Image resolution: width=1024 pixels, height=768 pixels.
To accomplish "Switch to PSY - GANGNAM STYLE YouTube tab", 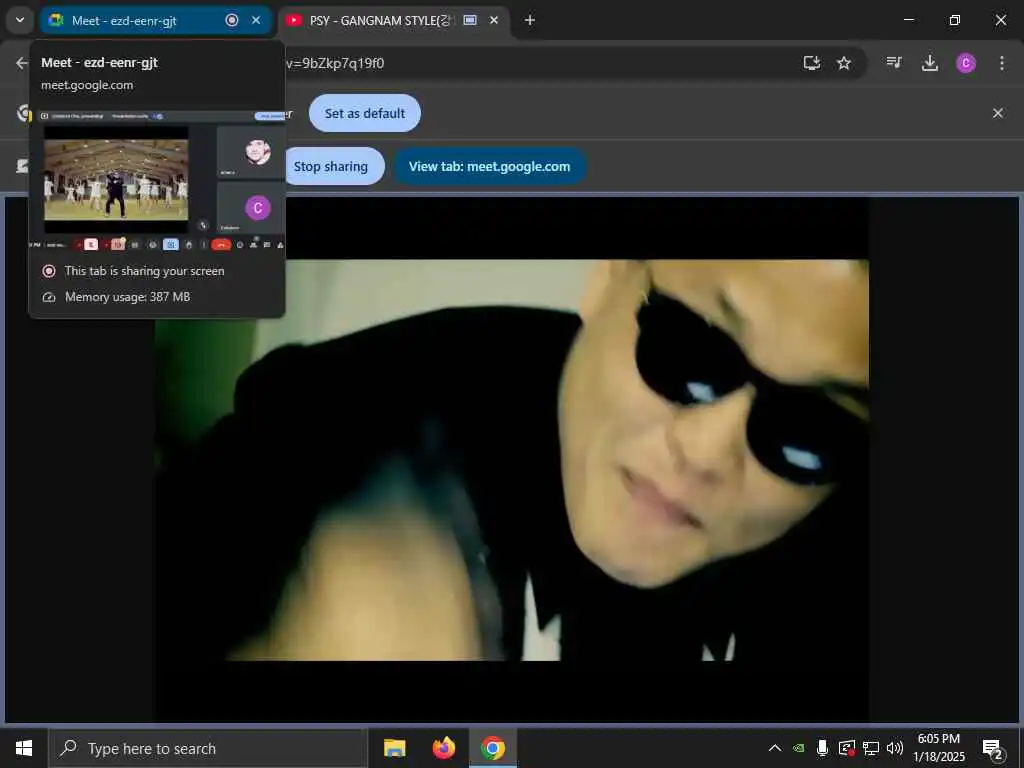I will tap(395, 20).
